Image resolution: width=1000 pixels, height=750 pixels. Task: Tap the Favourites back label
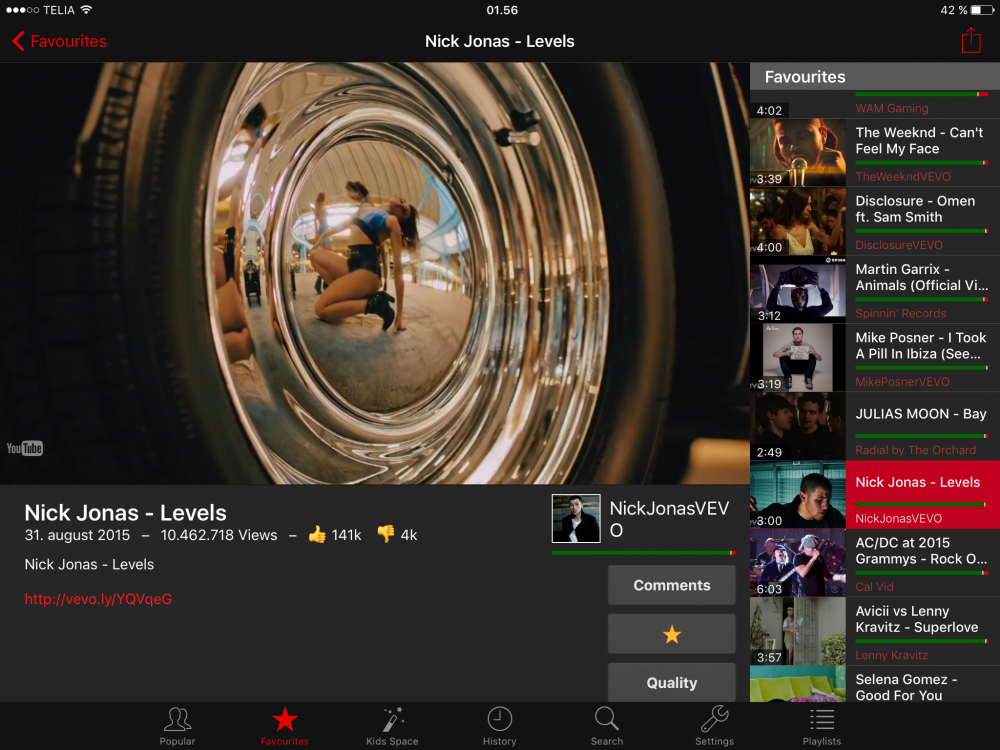pos(69,41)
